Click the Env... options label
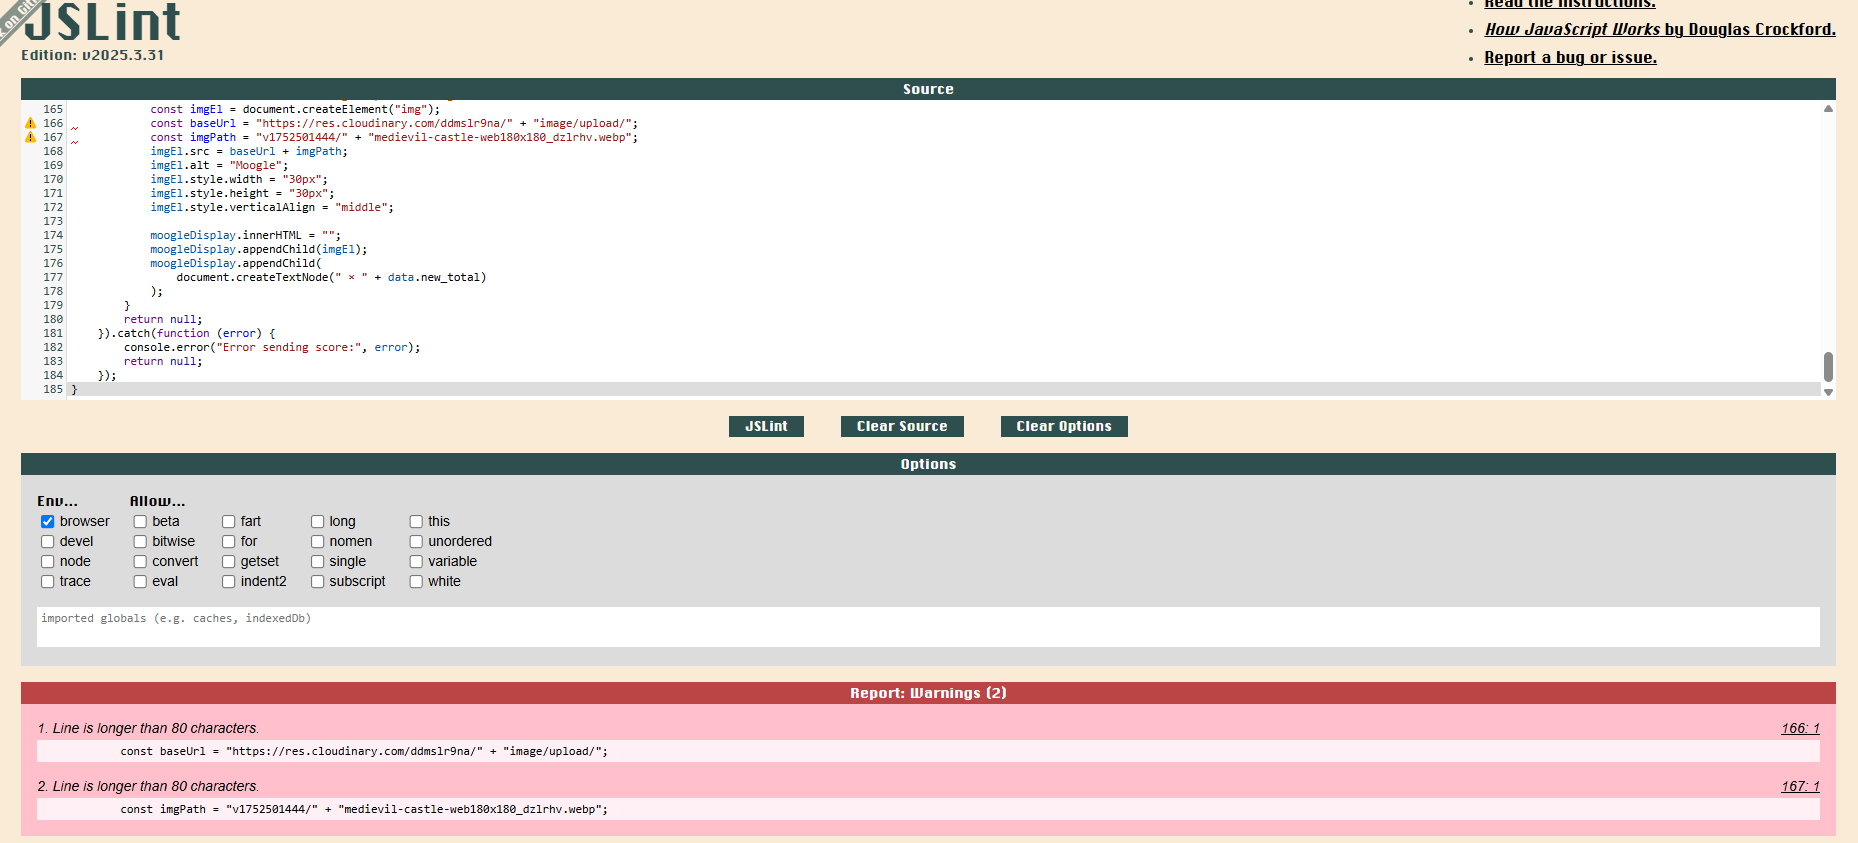This screenshot has height=843, width=1858. 57,501
